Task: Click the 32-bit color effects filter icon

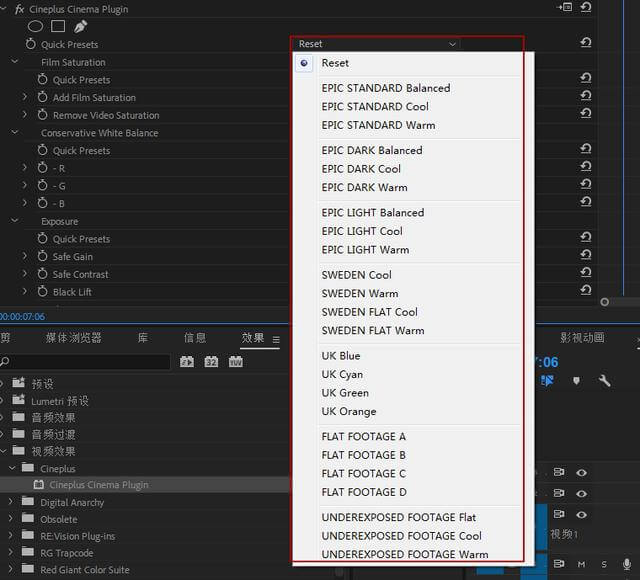Action: click(211, 362)
